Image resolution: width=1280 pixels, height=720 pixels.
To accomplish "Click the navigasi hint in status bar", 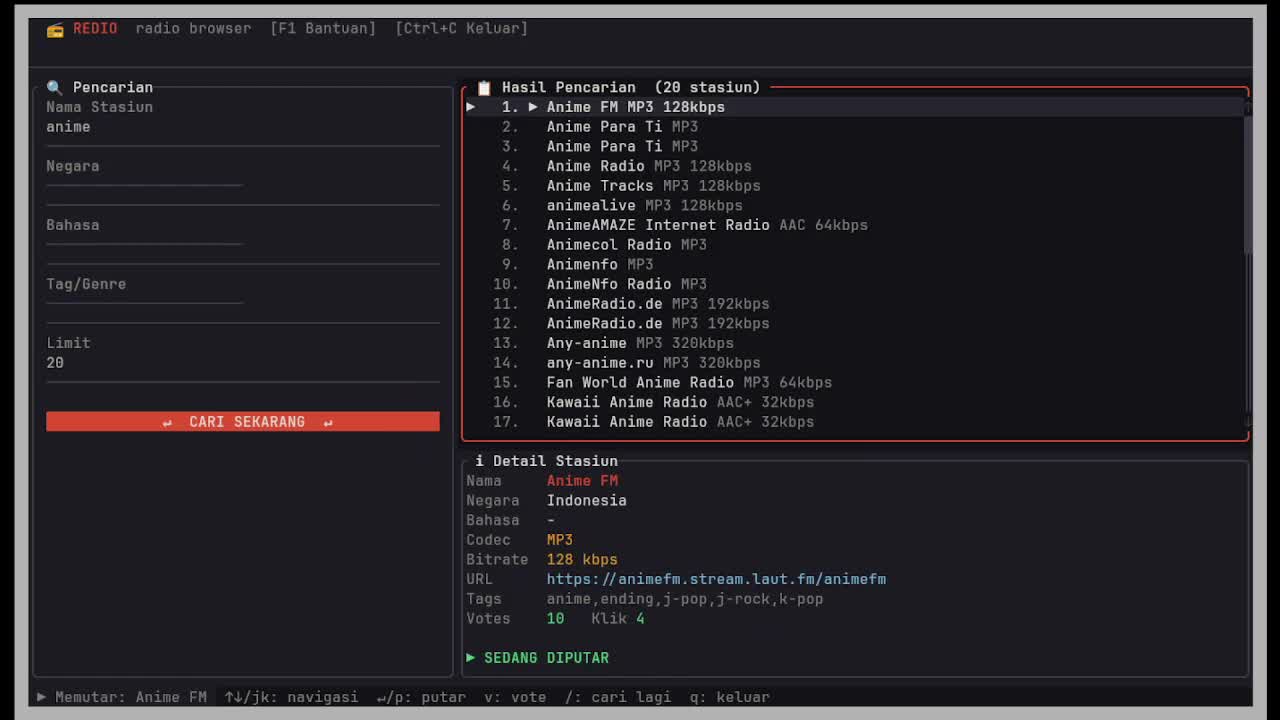I will click(x=291, y=697).
